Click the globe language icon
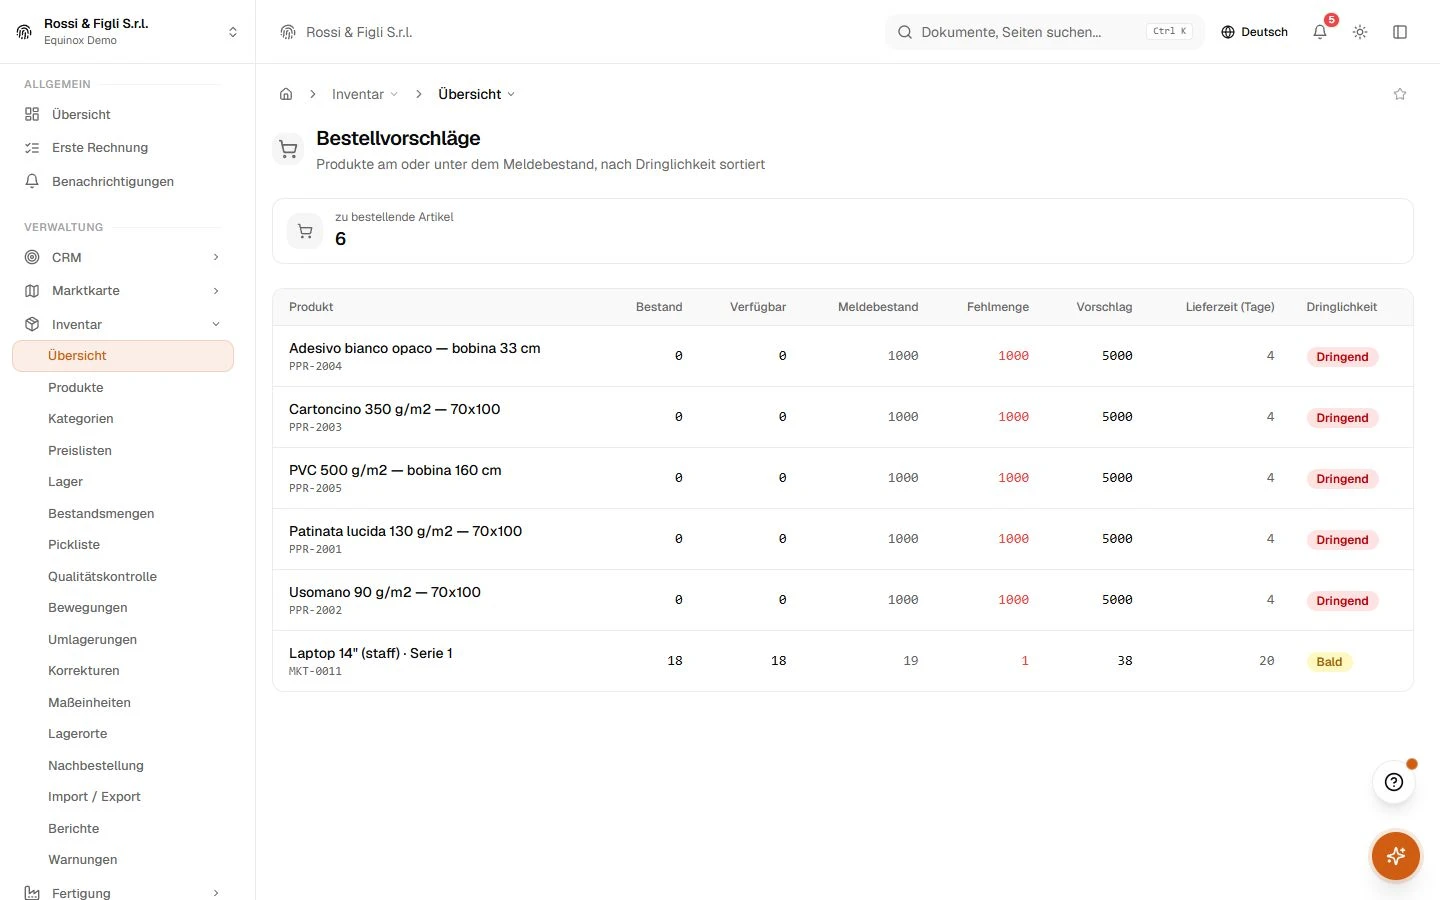 pos(1228,32)
